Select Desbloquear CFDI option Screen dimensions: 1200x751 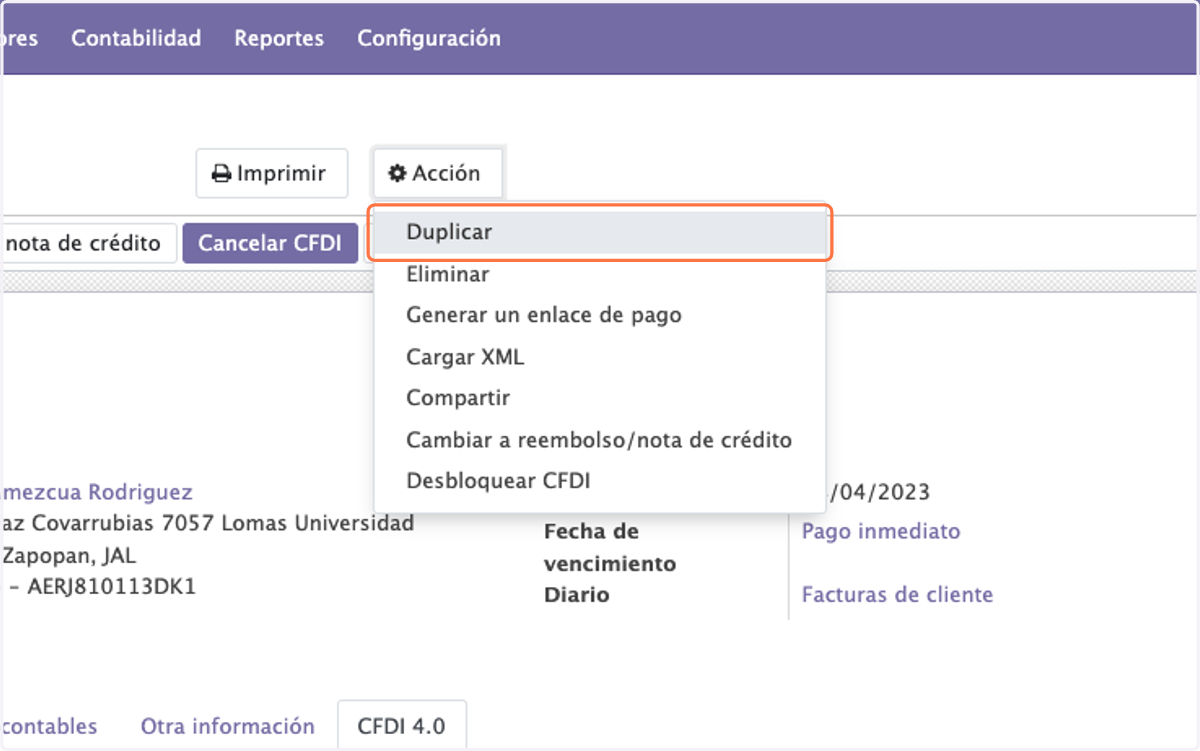pos(599,481)
